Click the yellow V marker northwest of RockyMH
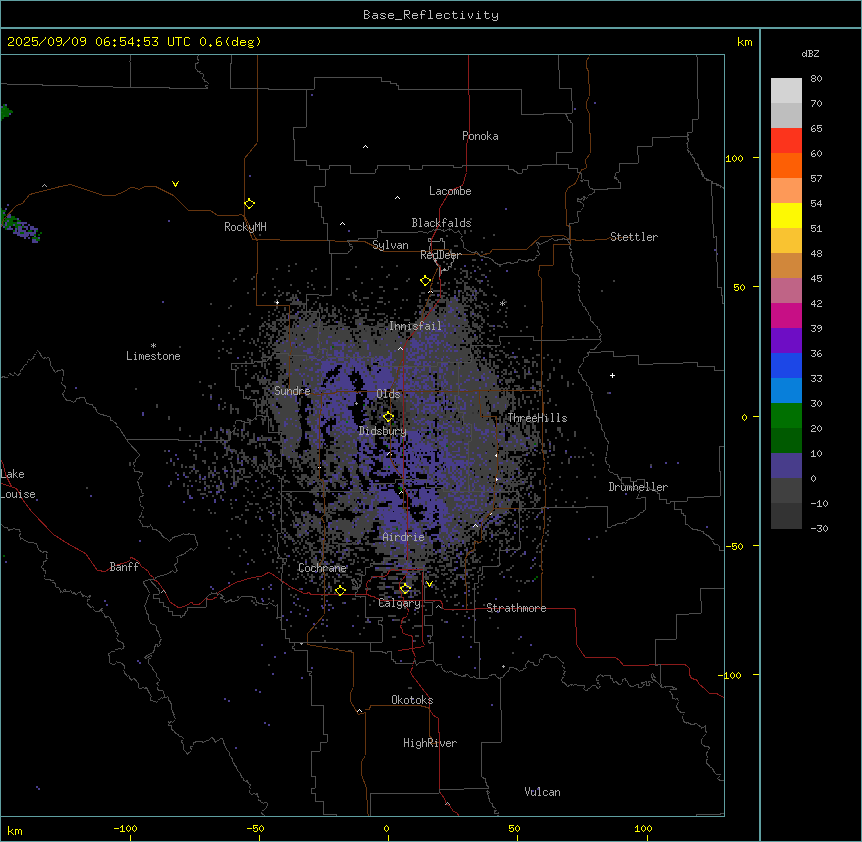The image size is (862, 842). [175, 184]
